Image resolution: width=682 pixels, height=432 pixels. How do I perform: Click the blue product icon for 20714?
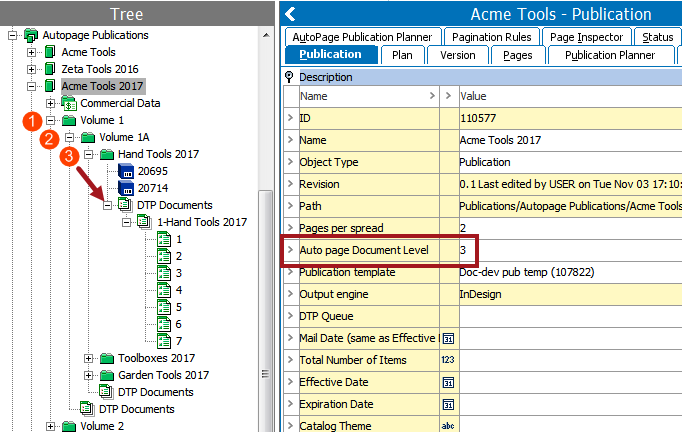126,188
